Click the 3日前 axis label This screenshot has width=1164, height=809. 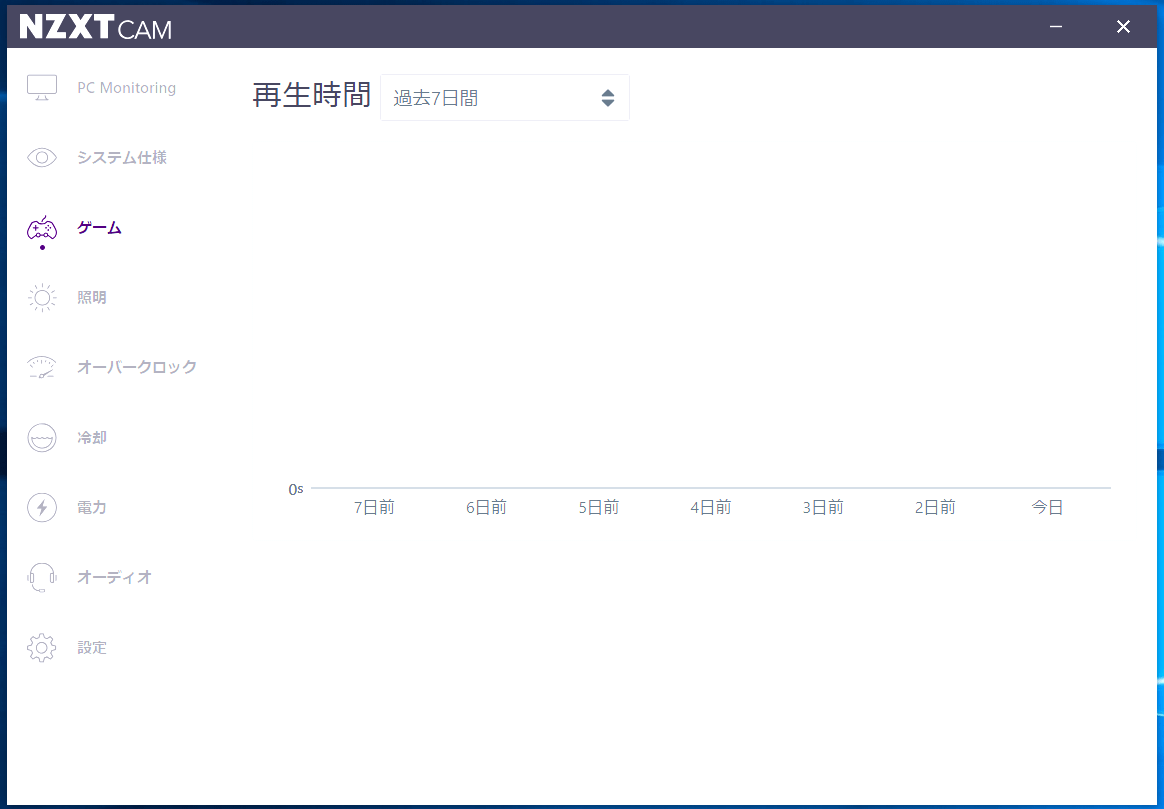click(823, 508)
